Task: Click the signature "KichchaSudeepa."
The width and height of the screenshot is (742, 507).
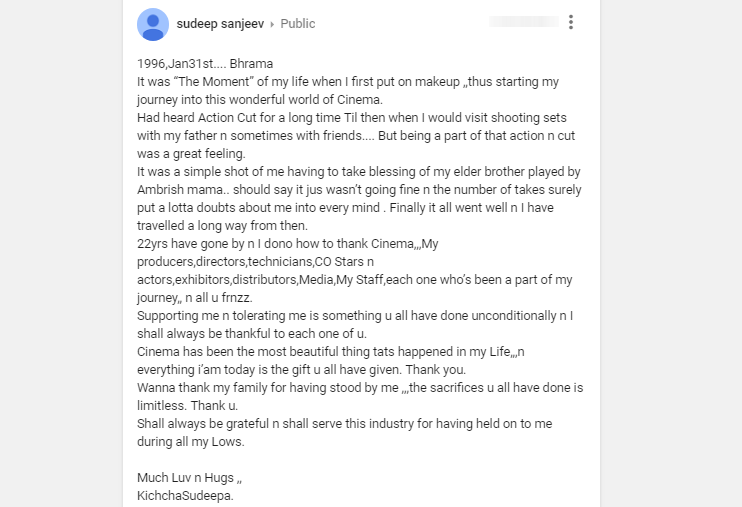Action: (x=186, y=495)
